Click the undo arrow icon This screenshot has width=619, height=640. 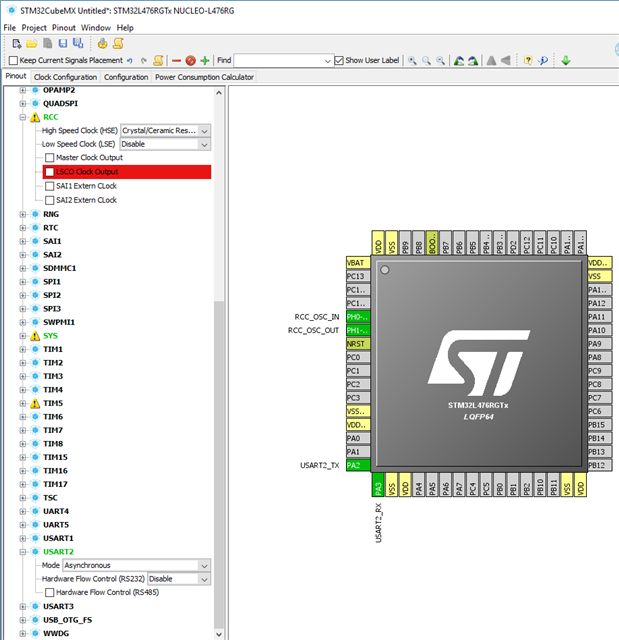click(130, 60)
